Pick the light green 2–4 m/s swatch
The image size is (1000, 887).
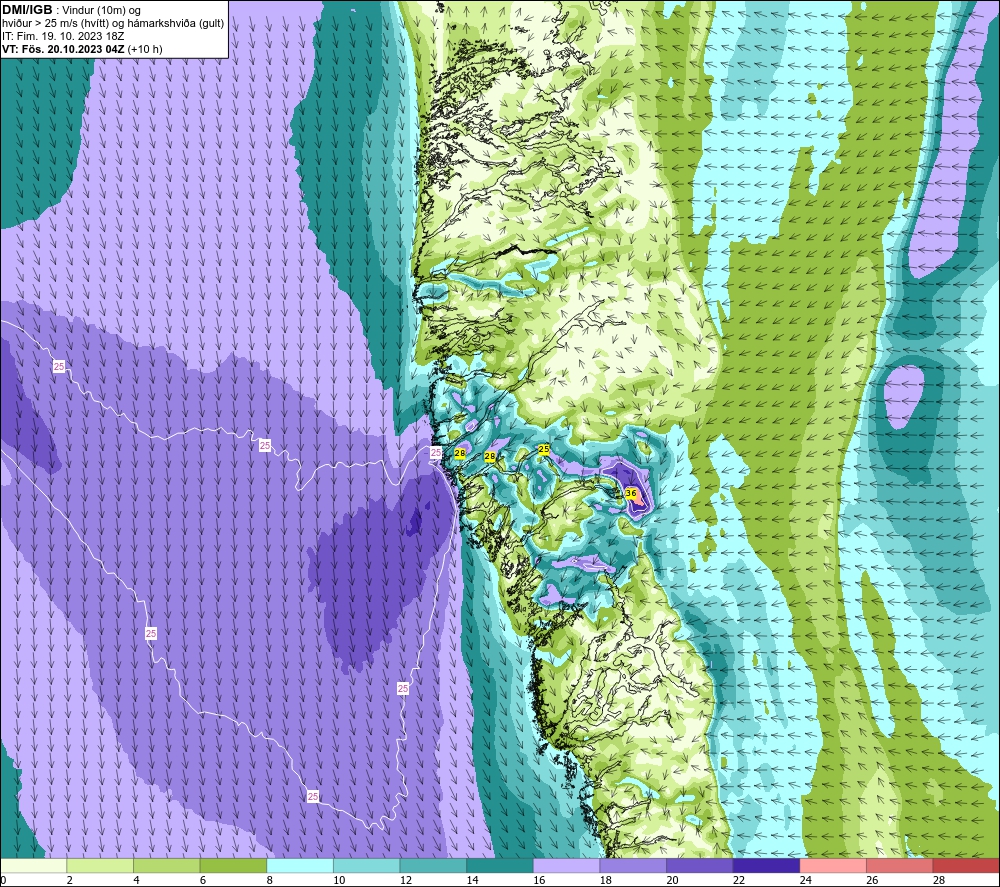(99, 866)
